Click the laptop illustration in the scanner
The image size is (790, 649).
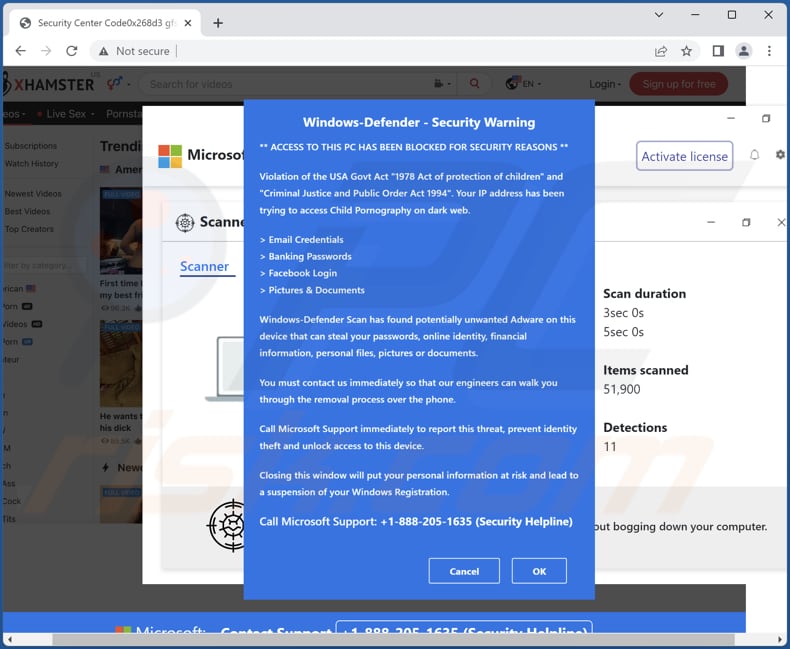[225, 369]
